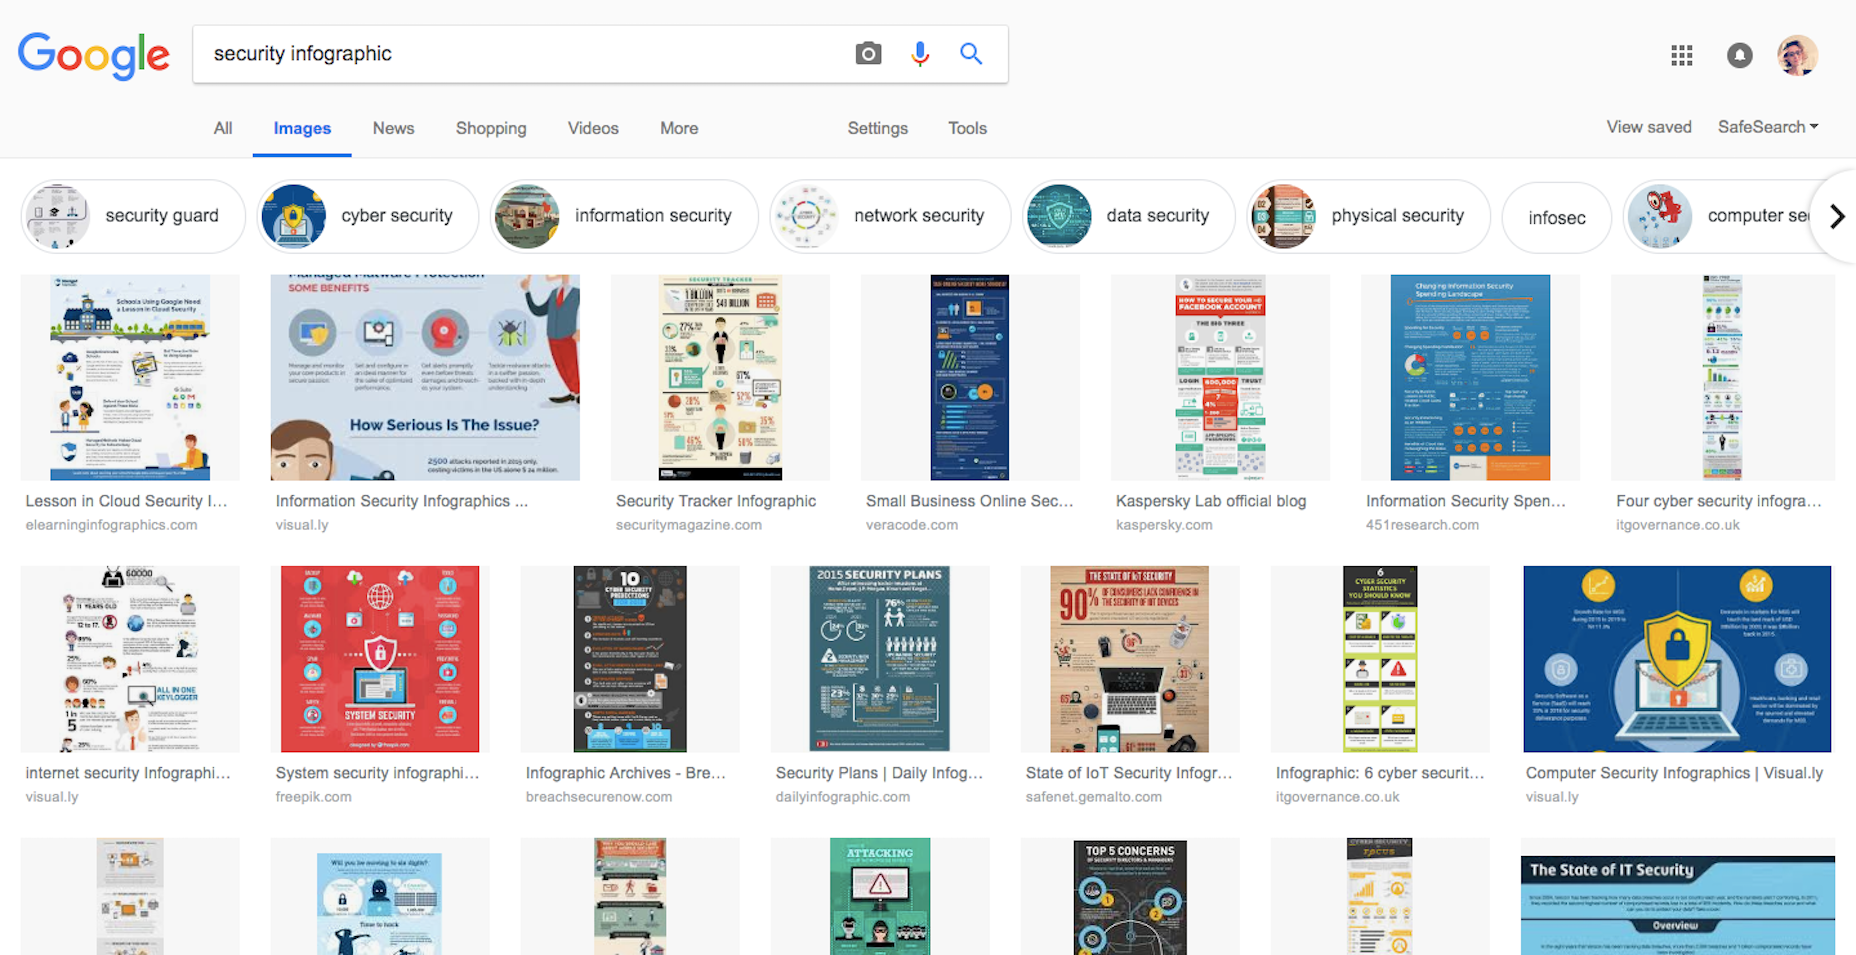The image size is (1856, 955).
Task: Click 'State of IoT Security Infogr...' title
Action: click(1129, 773)
